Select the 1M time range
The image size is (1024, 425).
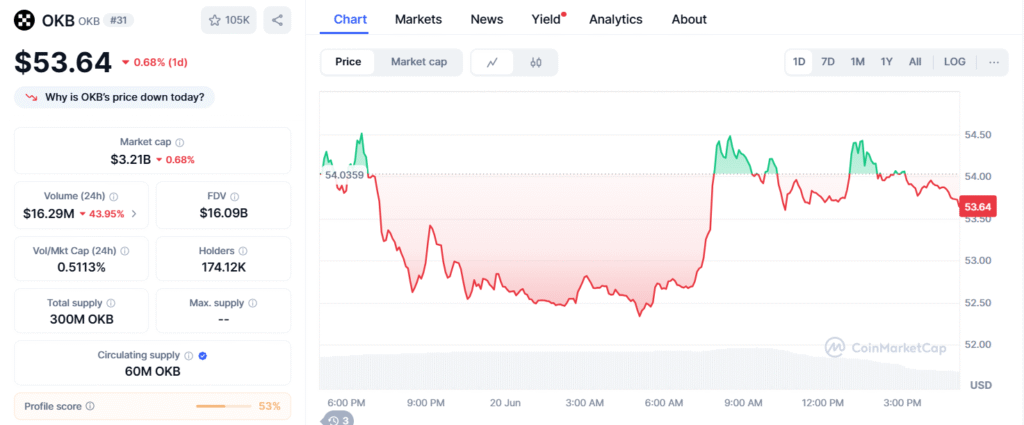[857, 62]
